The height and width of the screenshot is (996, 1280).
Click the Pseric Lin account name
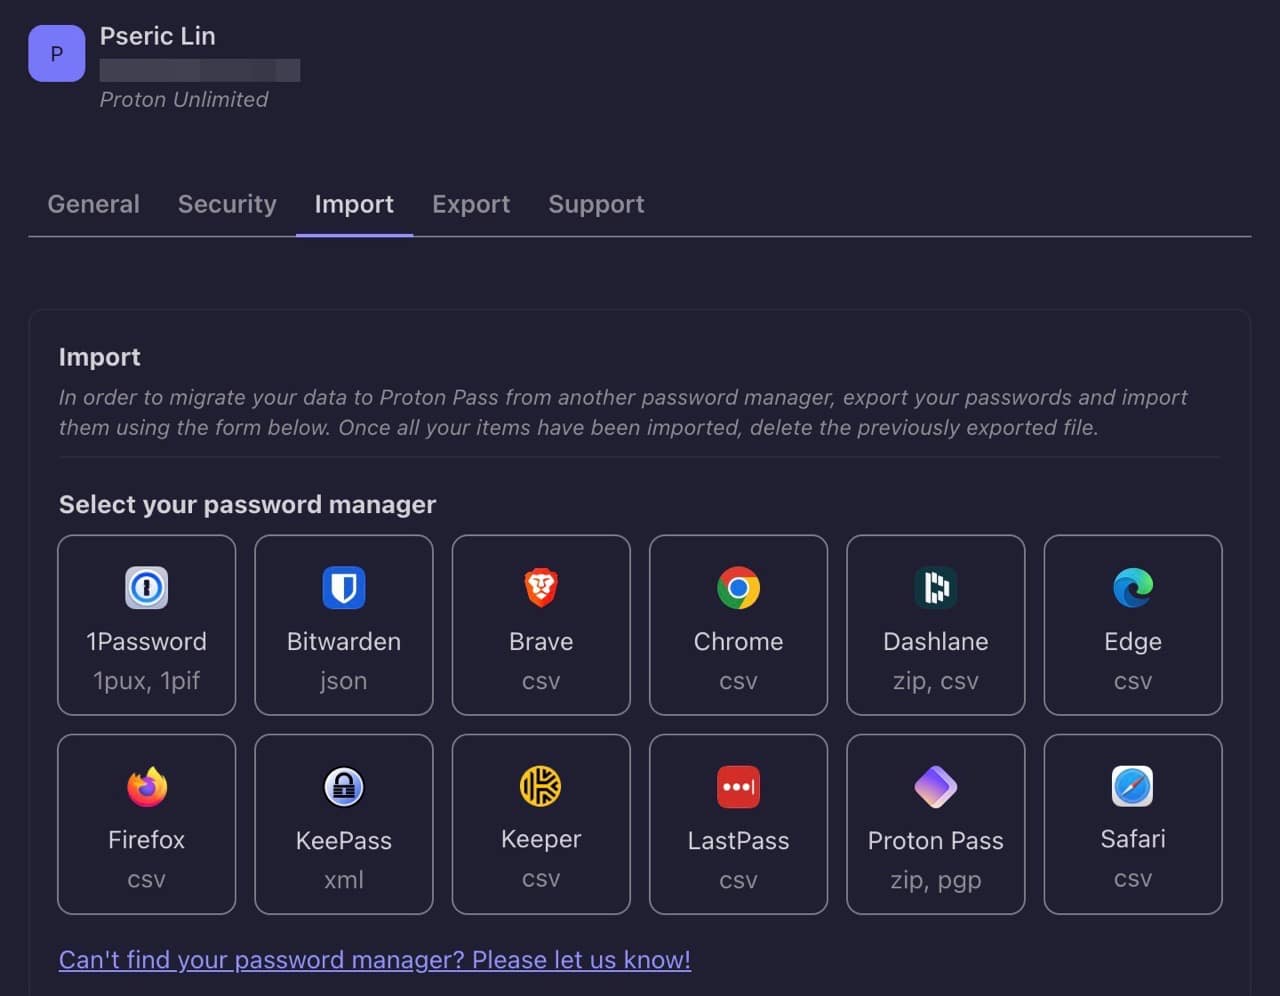point(157,36)
